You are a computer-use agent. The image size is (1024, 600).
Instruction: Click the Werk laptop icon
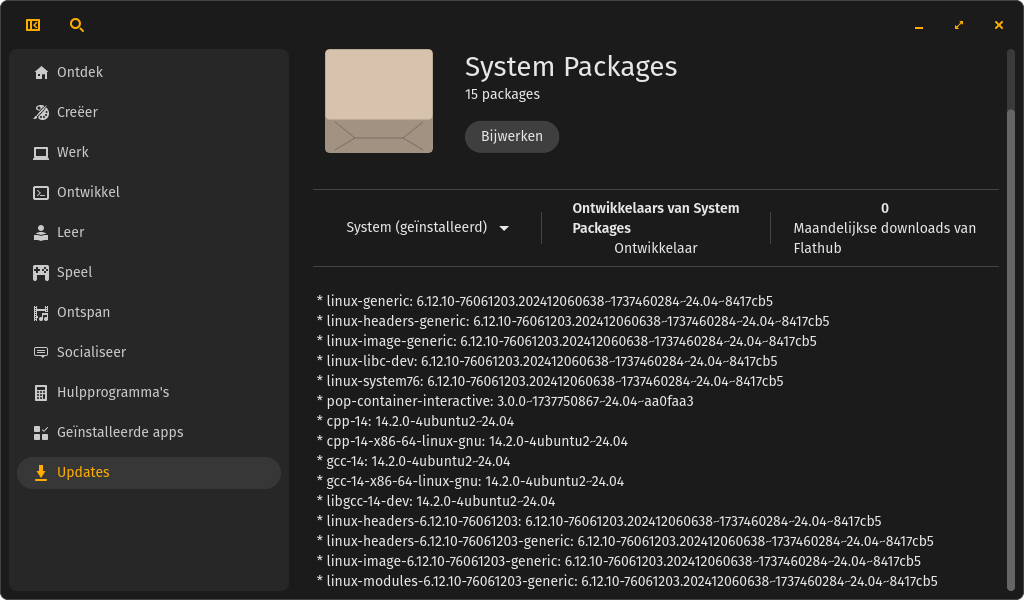[x=41, y=153]
